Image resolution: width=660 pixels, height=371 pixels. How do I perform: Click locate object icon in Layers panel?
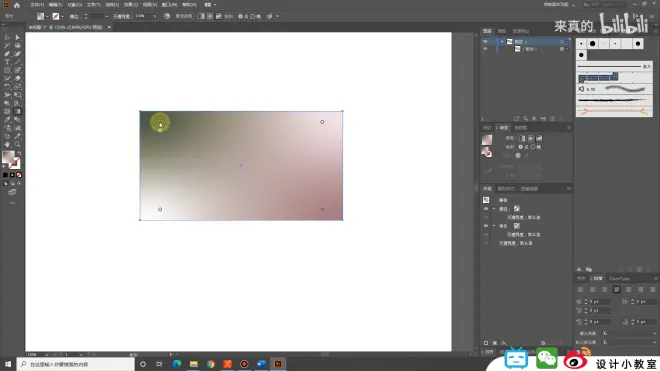pos(525,119)
